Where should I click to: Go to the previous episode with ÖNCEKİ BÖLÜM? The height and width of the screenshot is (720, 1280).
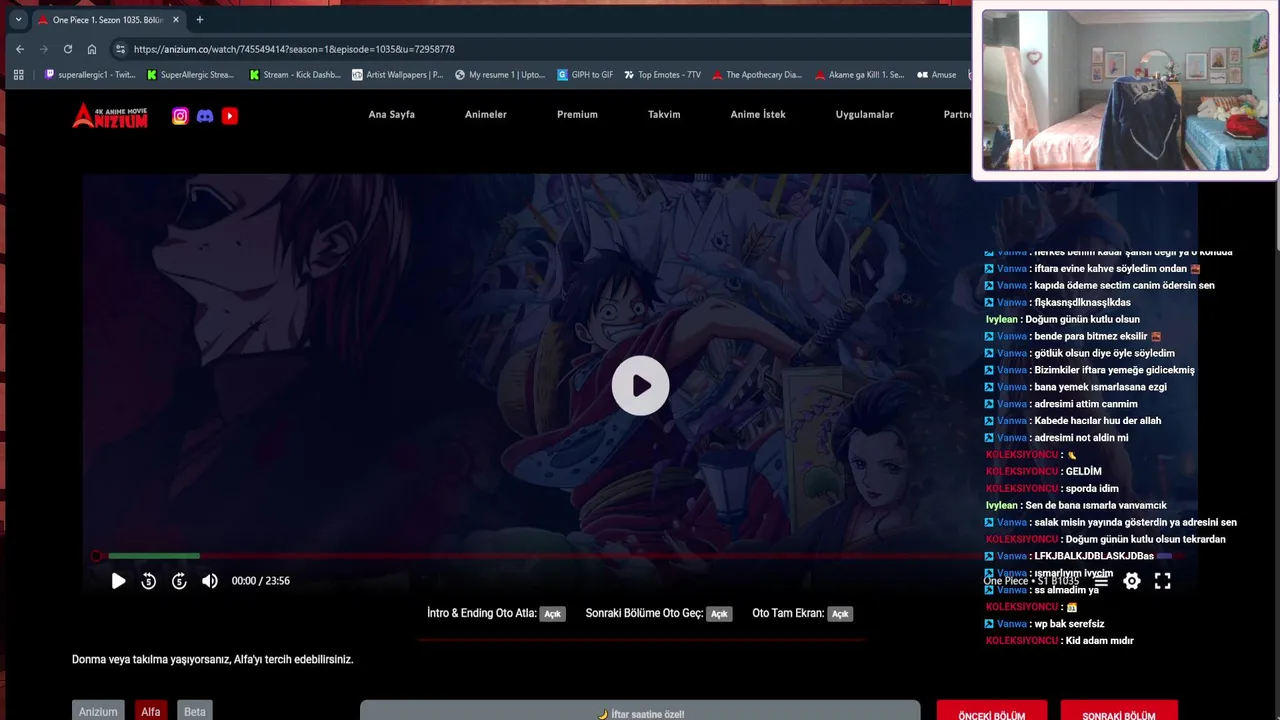[992, 712]
